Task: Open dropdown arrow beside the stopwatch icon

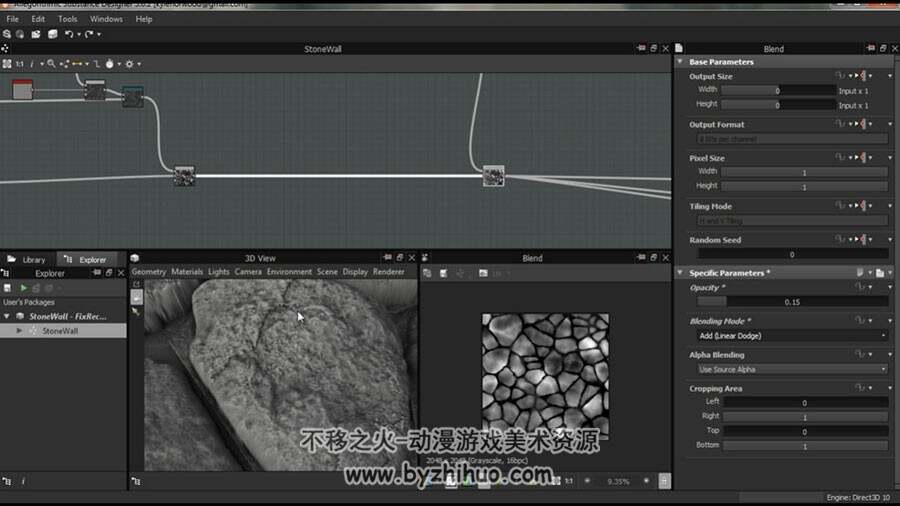Action: tap(119, 64)
